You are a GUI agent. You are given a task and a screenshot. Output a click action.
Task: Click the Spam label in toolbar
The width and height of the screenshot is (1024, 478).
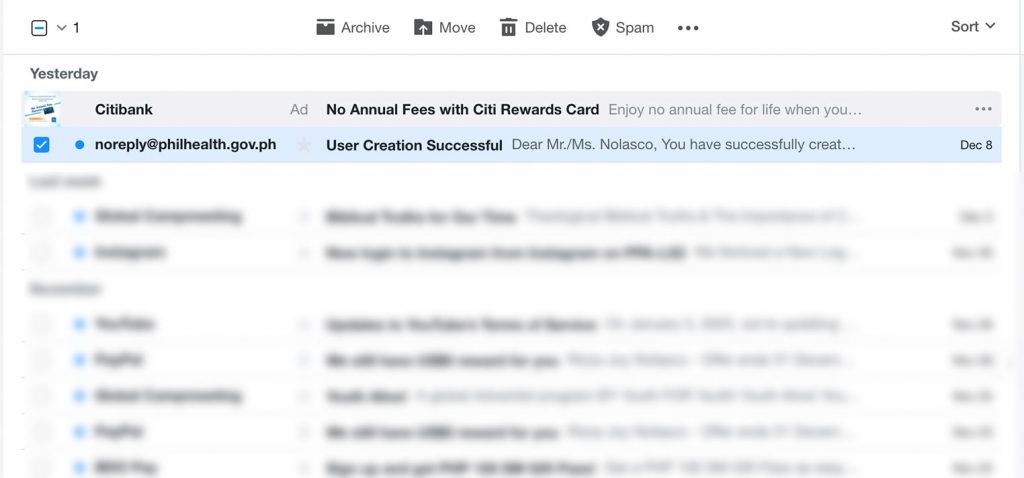click(635, 27)
